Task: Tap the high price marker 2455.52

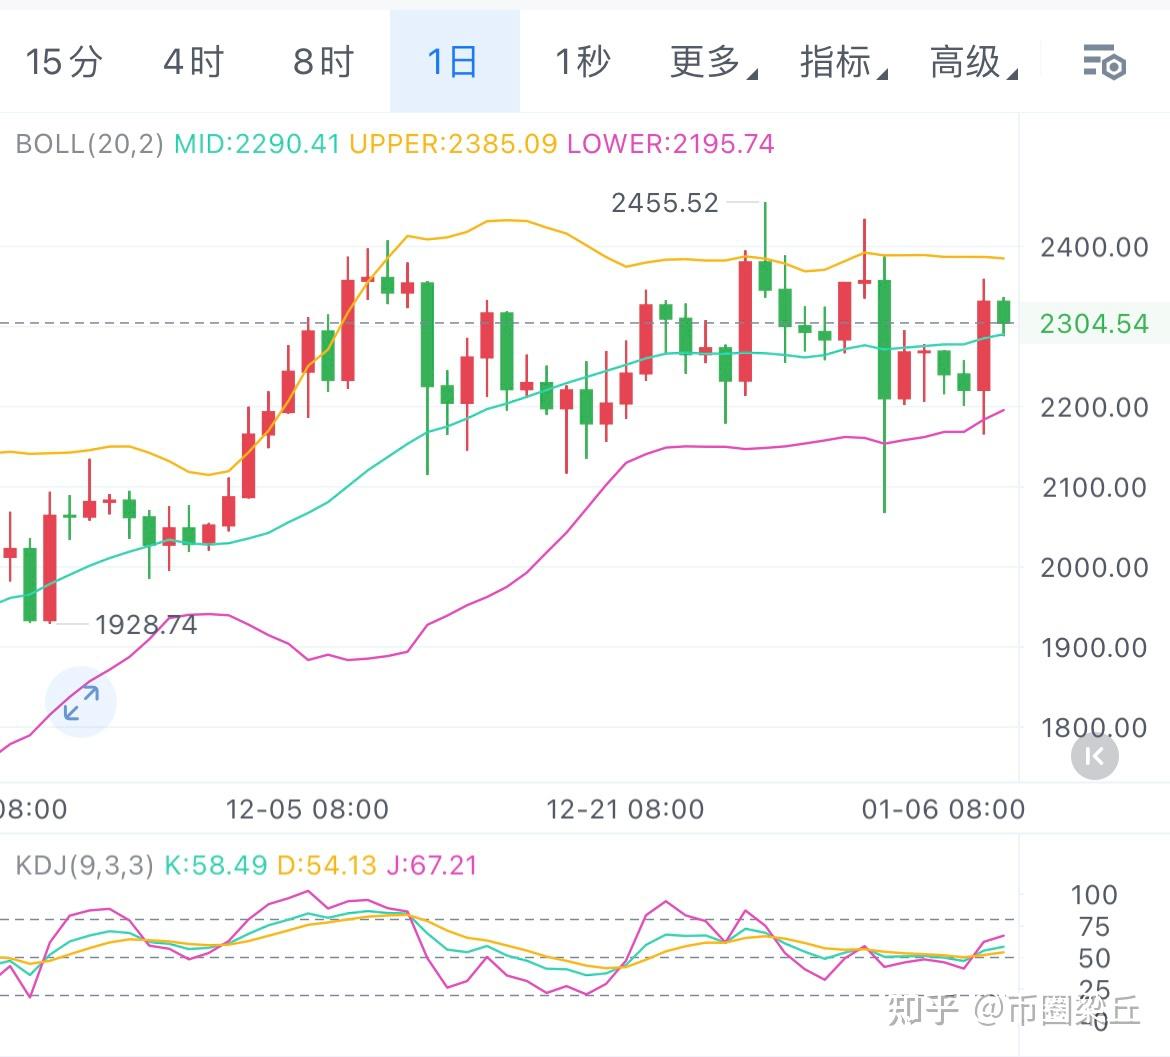Action: coord(665,203)
